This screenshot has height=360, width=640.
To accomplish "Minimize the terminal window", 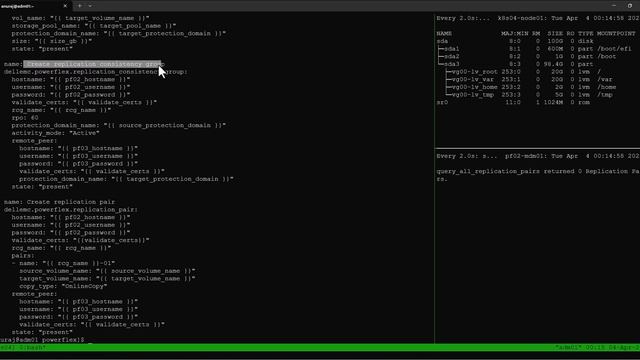I will click(614, 6).
